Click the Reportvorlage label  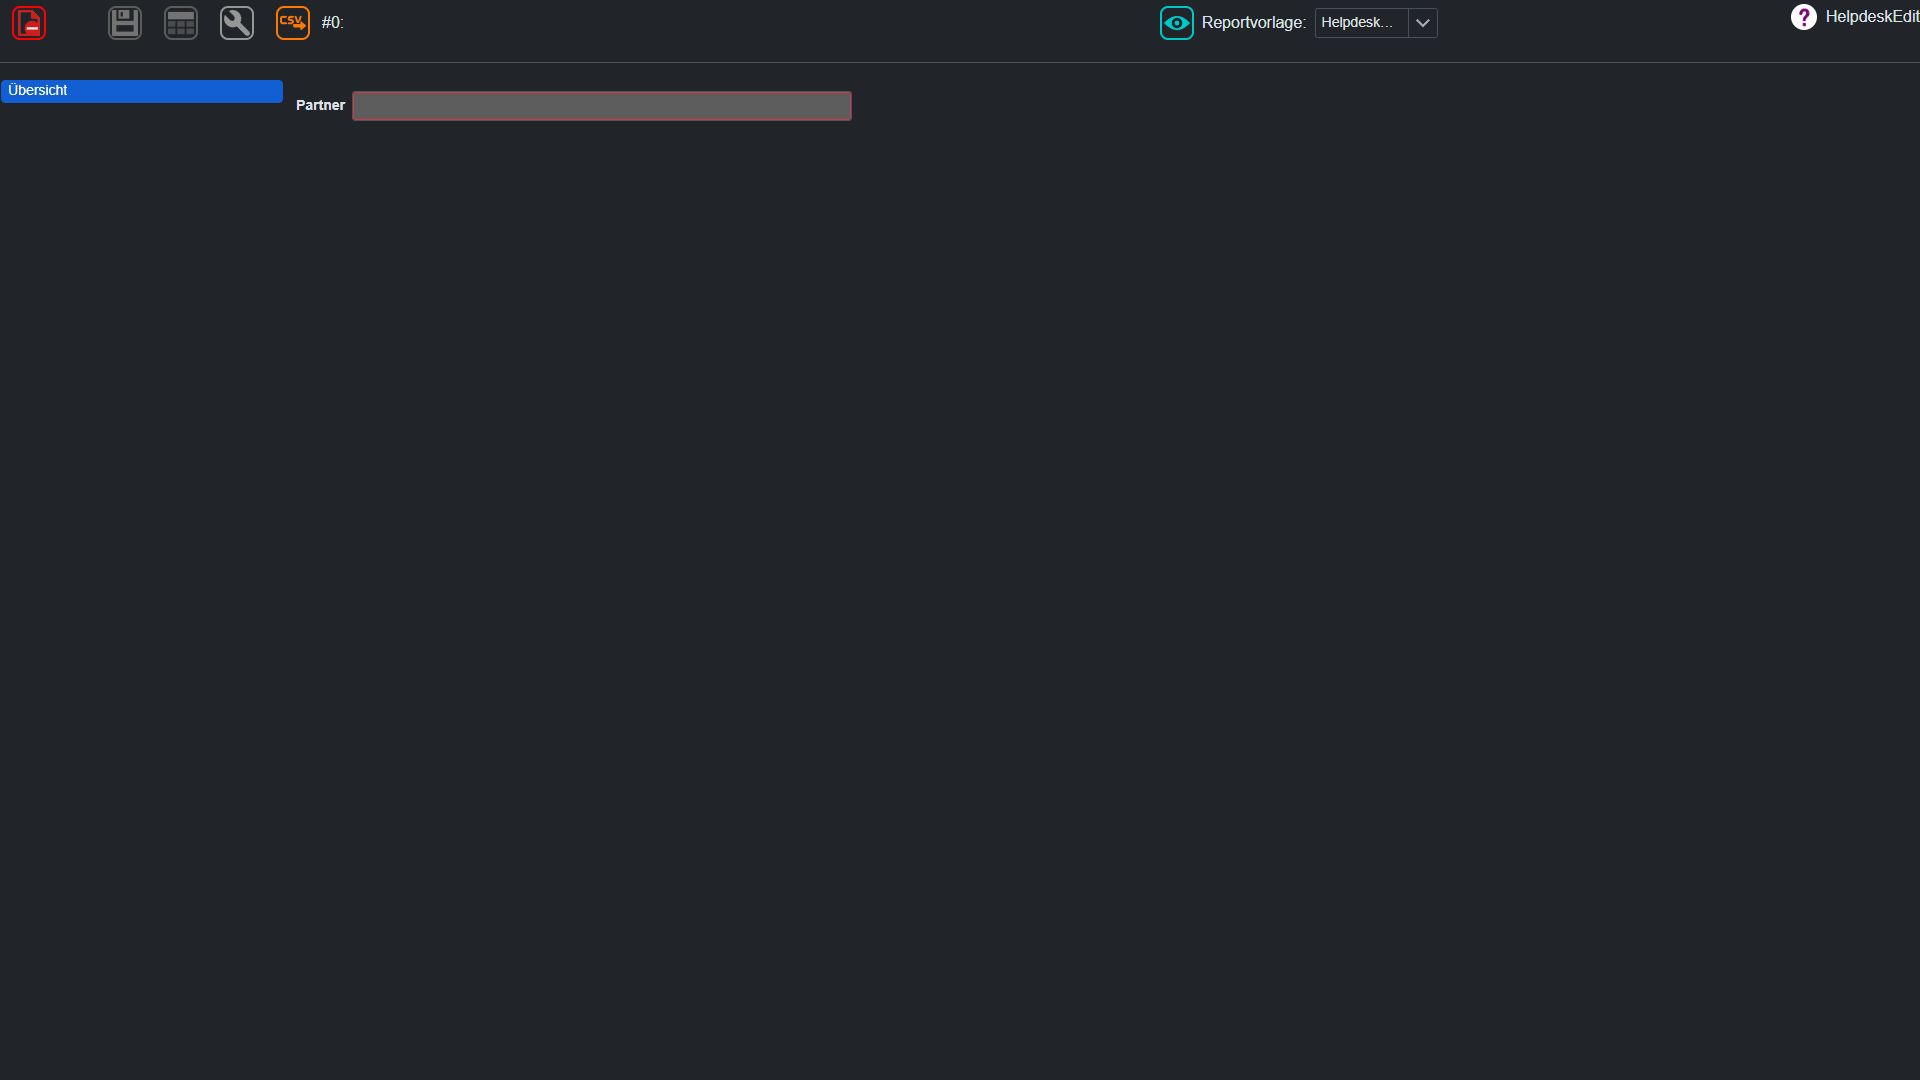pyautogui.click(x=1254, y=23)
